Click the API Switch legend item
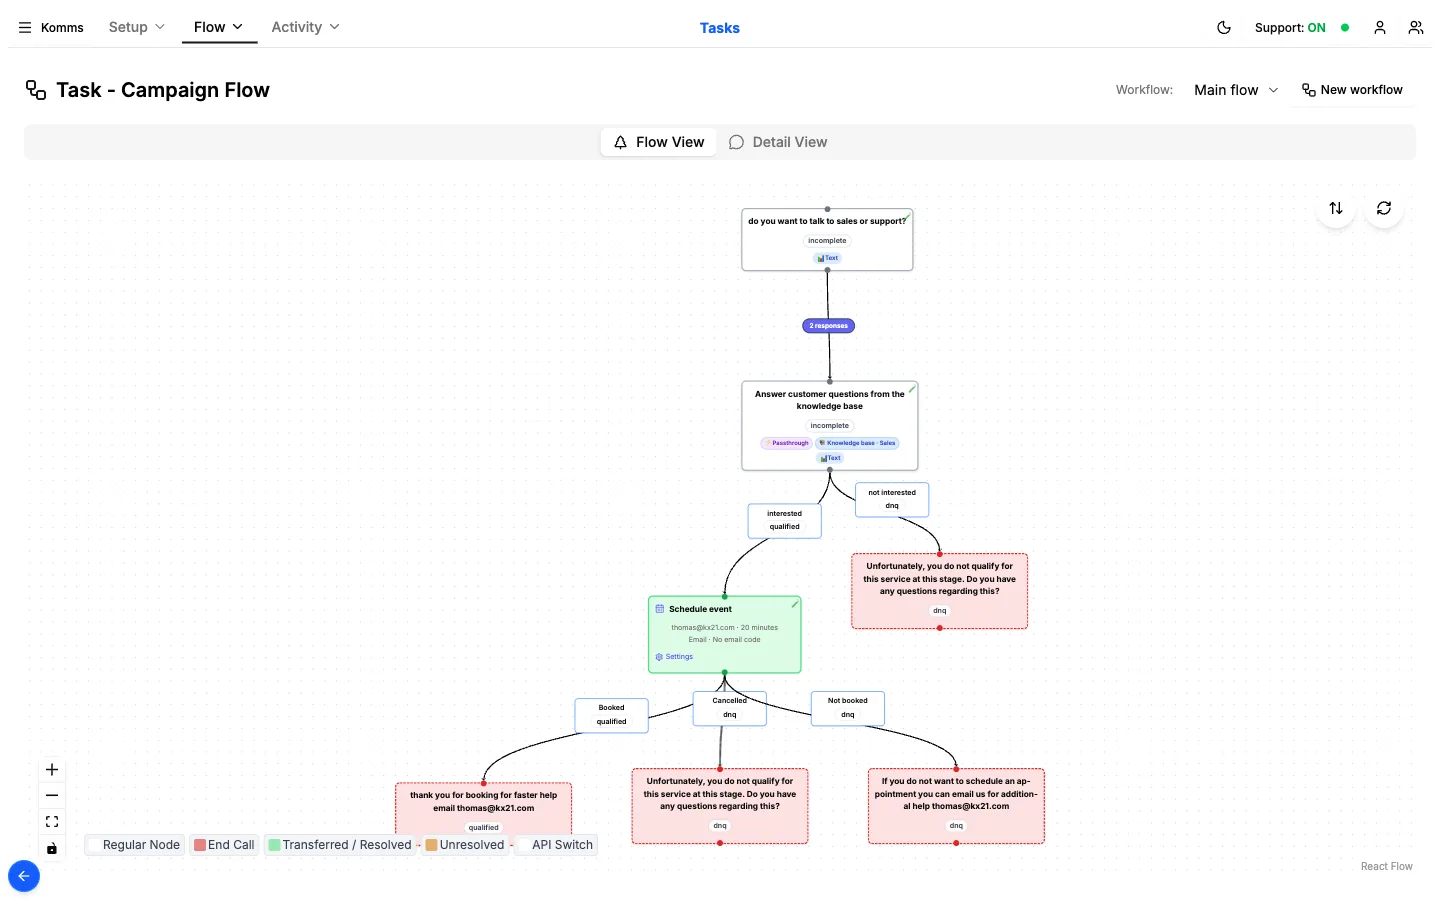 click(556, 845)
